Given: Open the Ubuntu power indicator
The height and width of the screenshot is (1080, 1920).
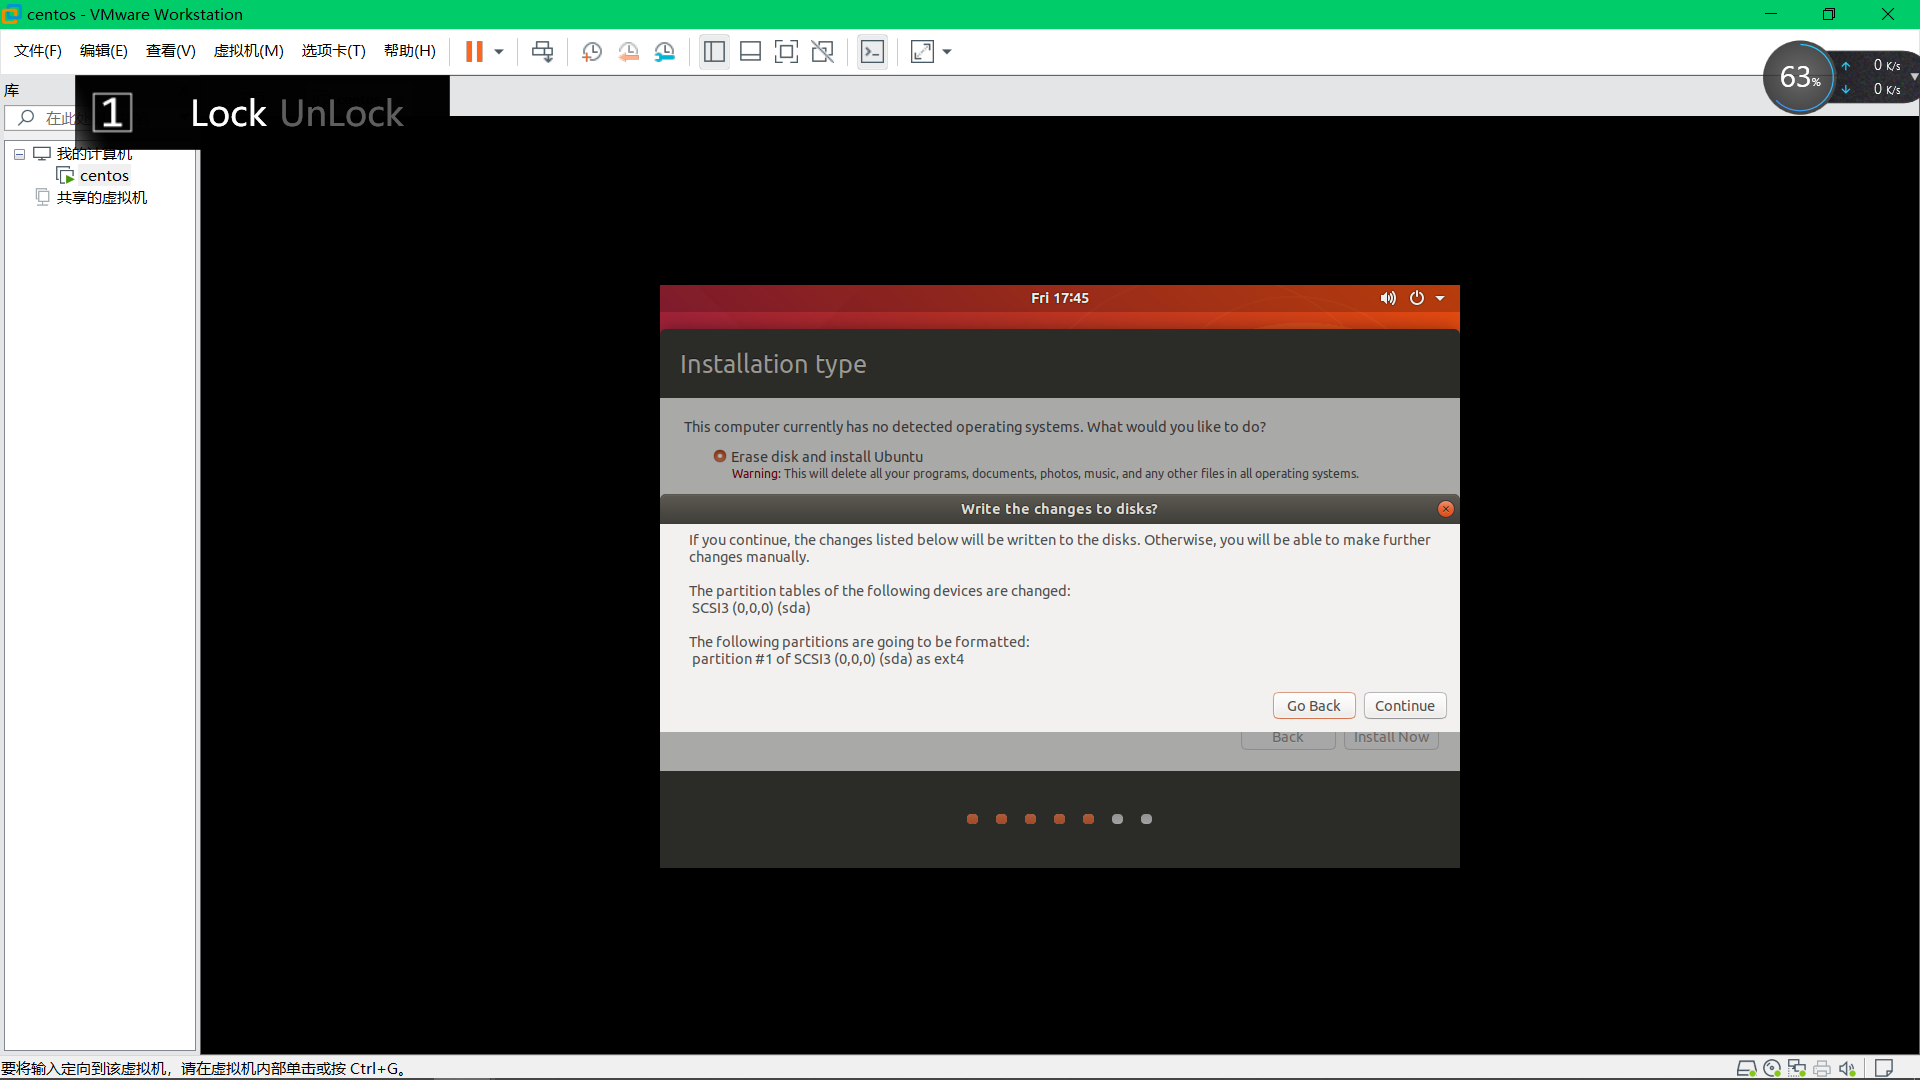Looking at the screenshot, I should pos(1416,298).
